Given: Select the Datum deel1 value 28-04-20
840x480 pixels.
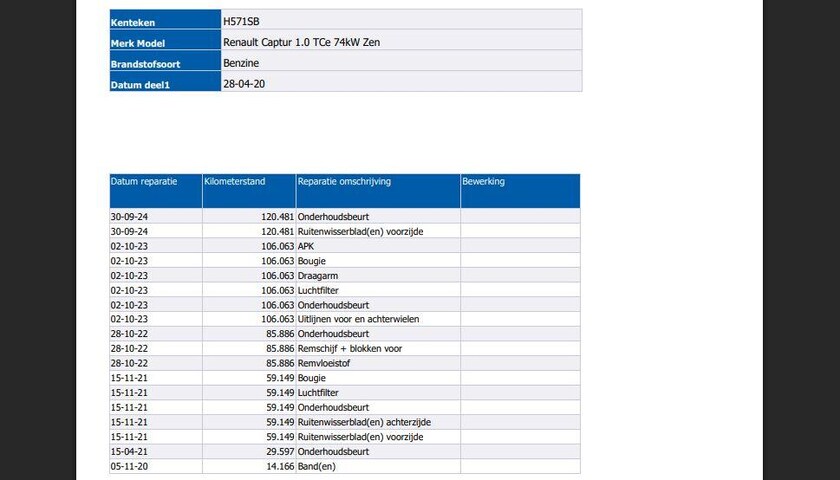Looking at the screenshot, I should 245,84.
